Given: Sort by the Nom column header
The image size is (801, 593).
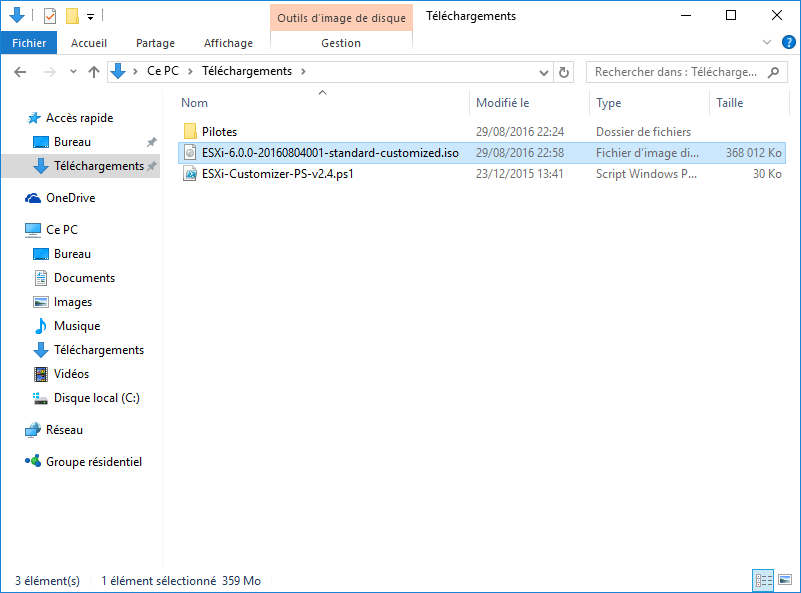Looking at the screenshot, I should [195, 103].
